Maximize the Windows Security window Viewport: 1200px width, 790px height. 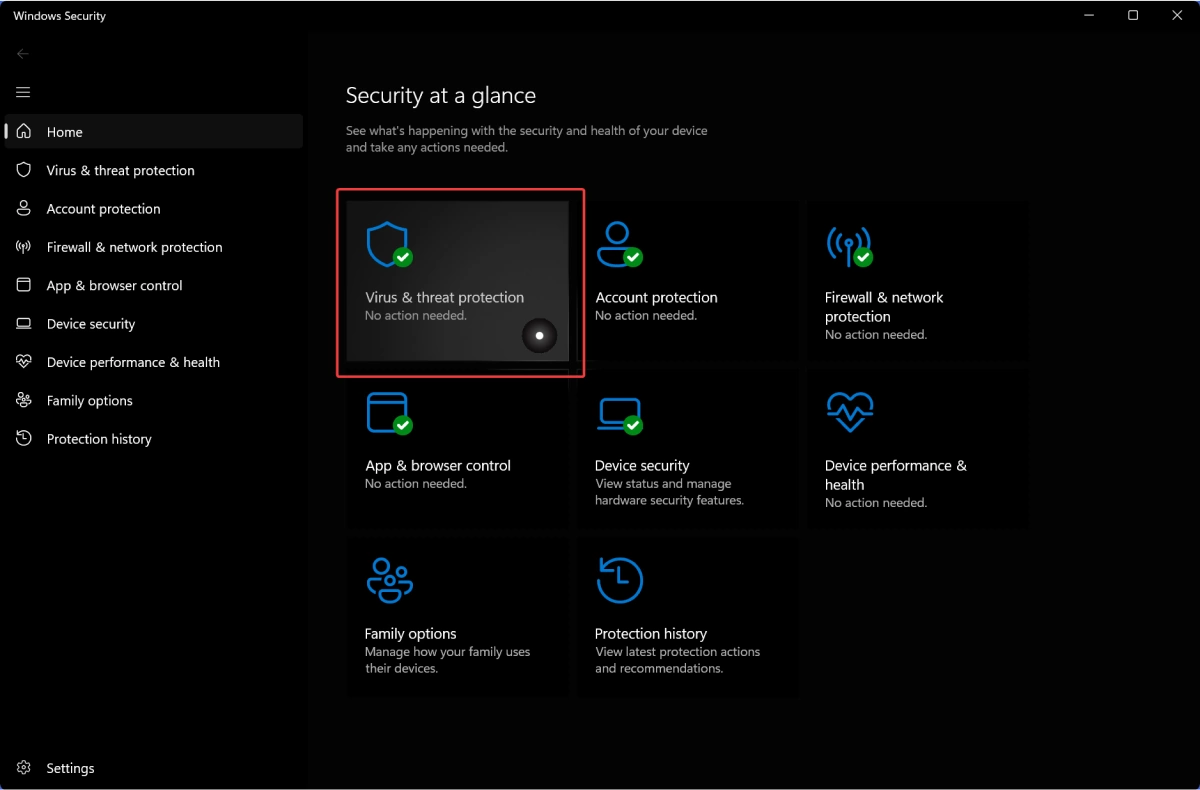point(1133,15)
